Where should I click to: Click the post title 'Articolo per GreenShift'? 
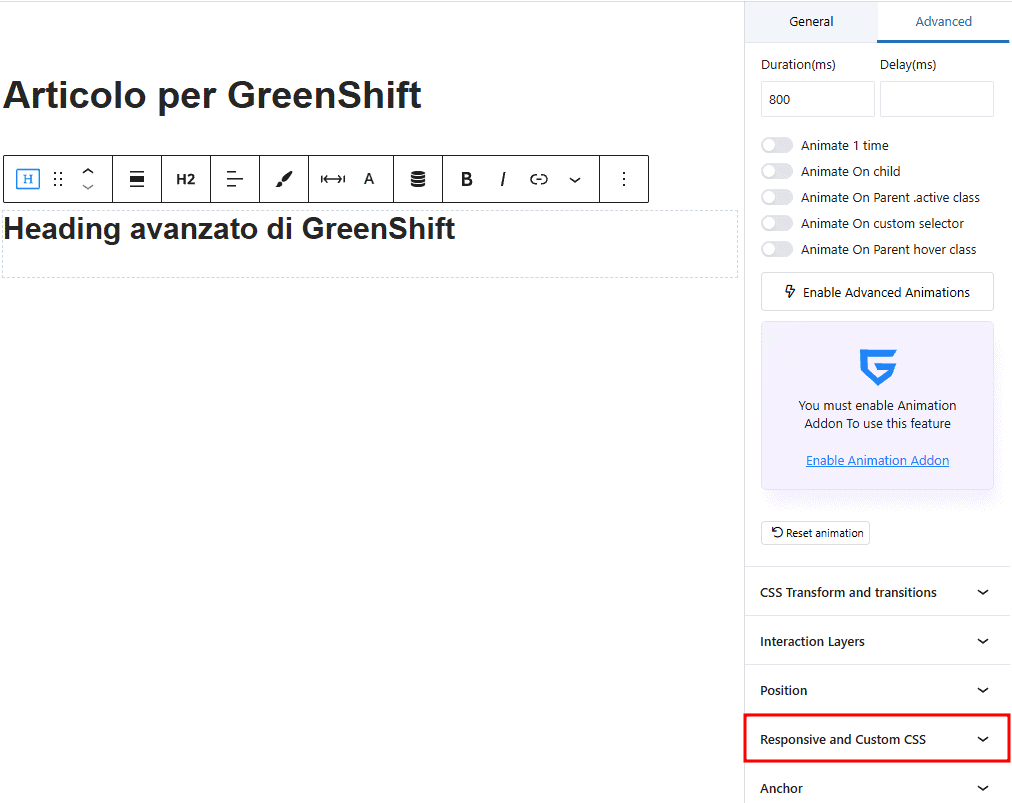pos(212,96)
